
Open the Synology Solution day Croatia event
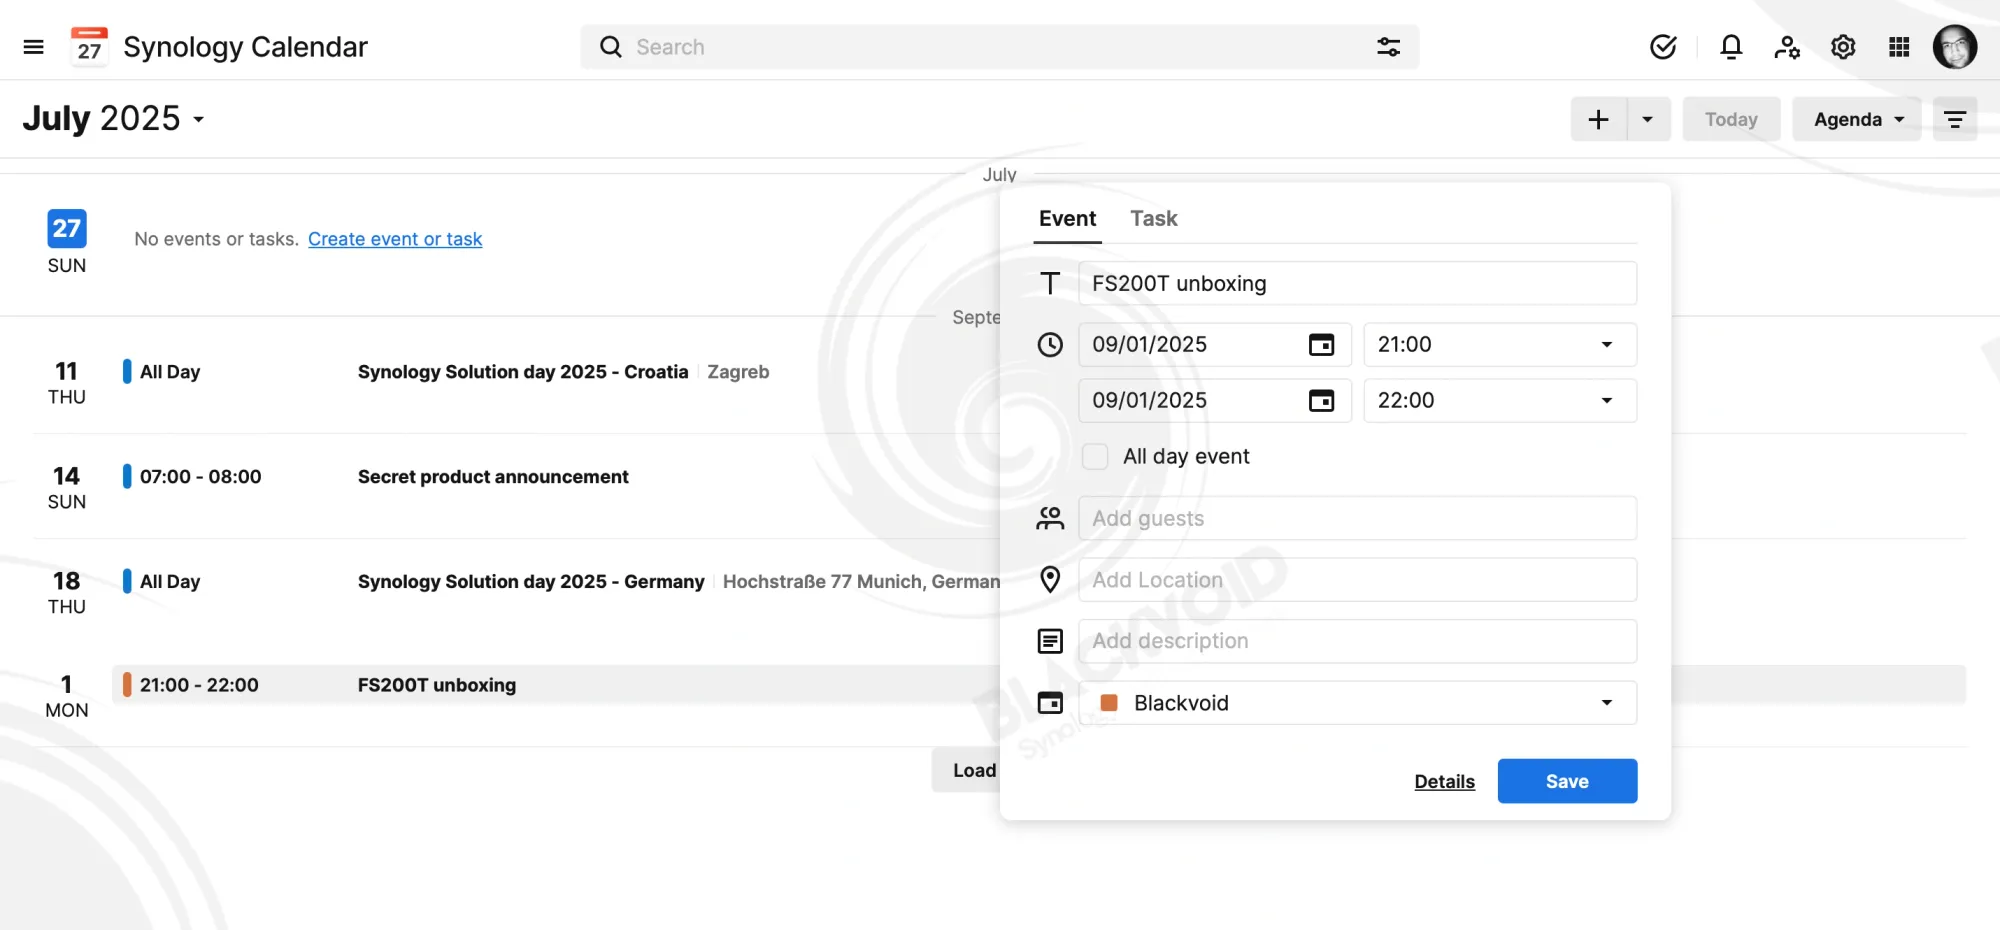click(x=523, y=372)
